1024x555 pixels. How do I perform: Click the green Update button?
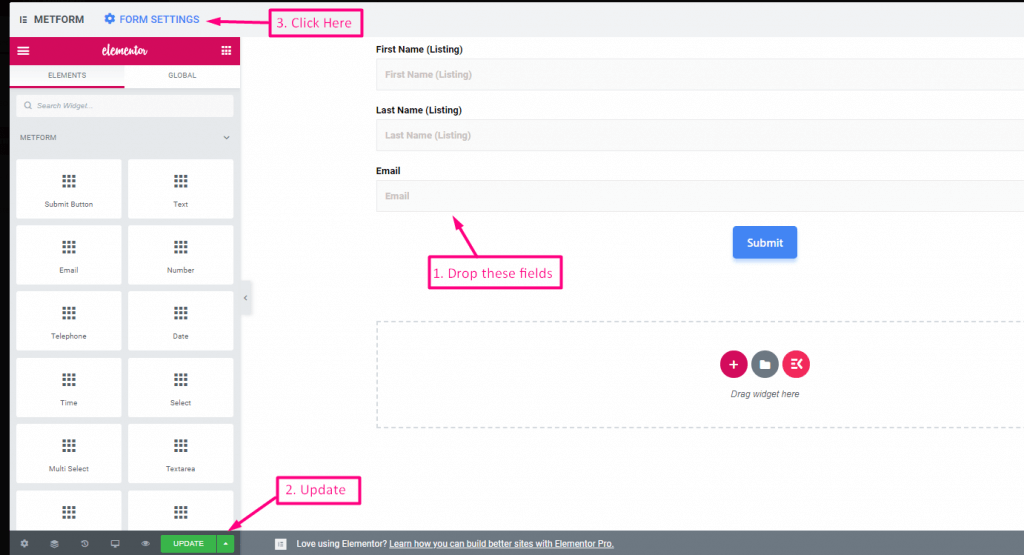click(x=188, y=543)
